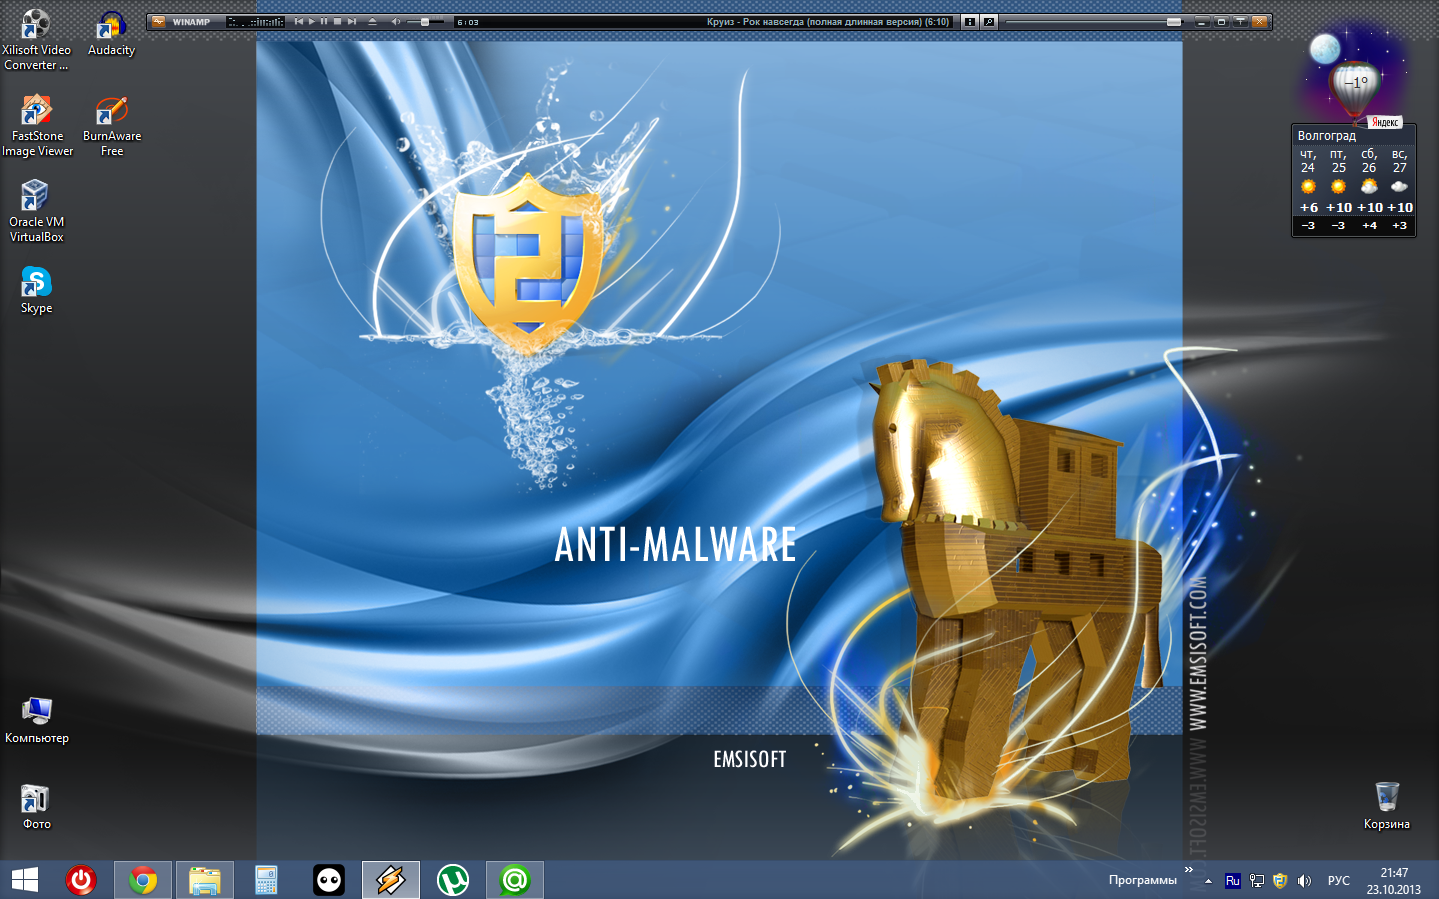Select Friday 25 forecast column
Screen dimensions: 1439x899
[1338, 190]
